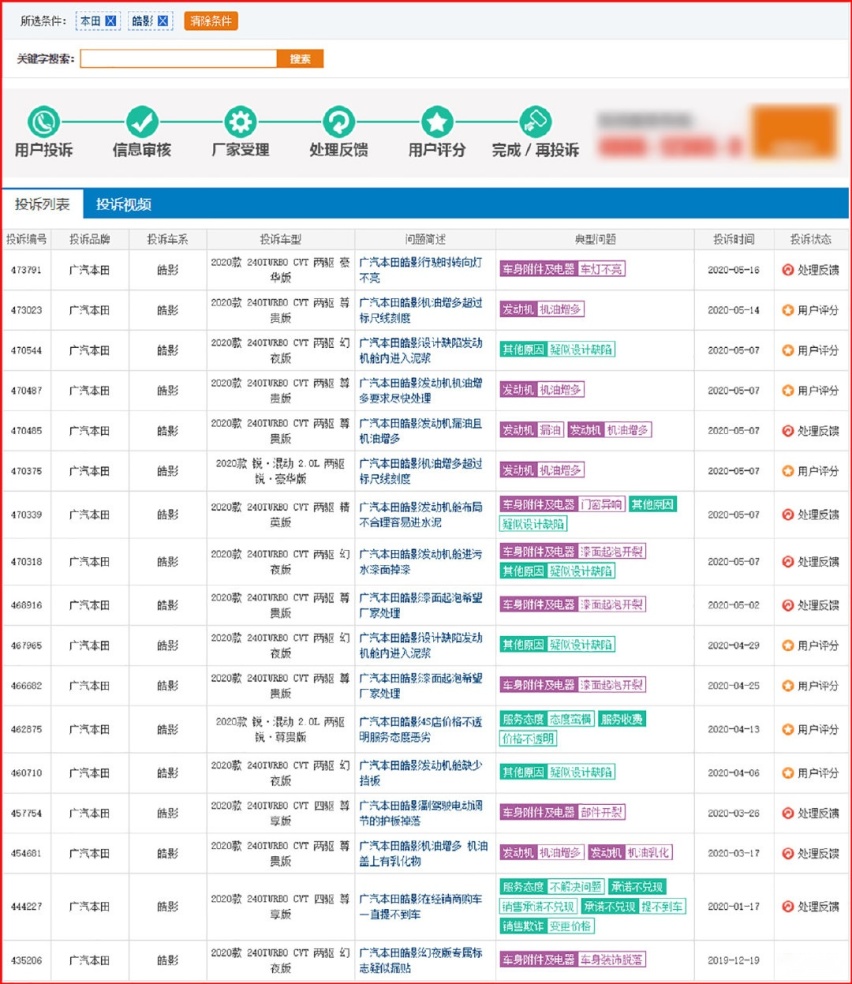
Task: Open complaint 广汽本田皓影幻夜版专属标志疑似腐贴
Action: [x=420, y=960]
